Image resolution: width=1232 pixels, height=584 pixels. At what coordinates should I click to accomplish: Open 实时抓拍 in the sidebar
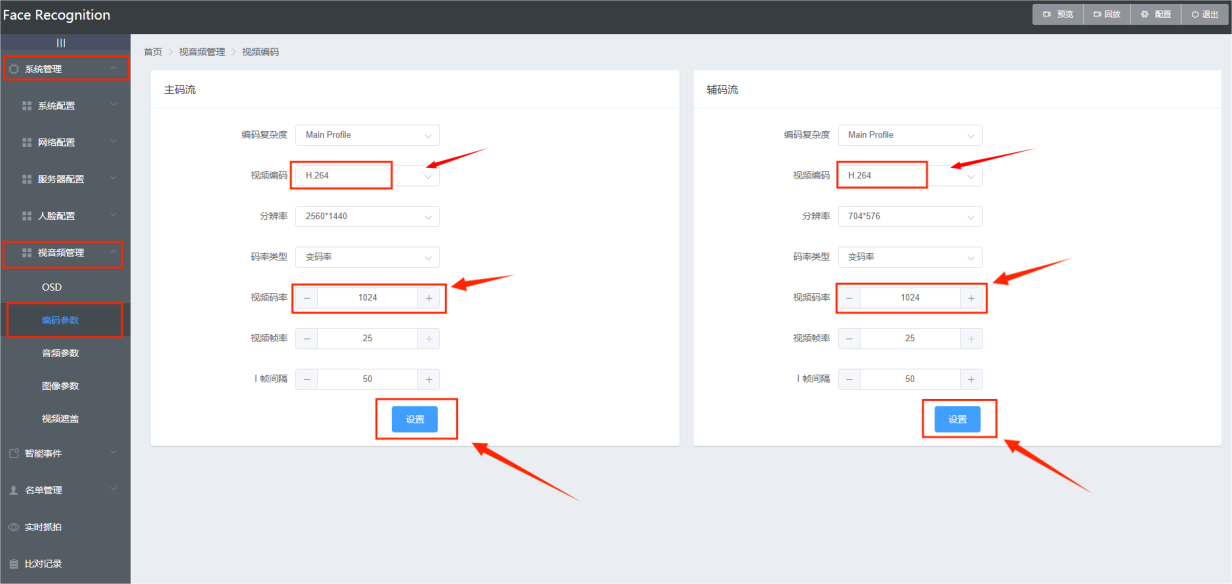click(x=44, y=527)
